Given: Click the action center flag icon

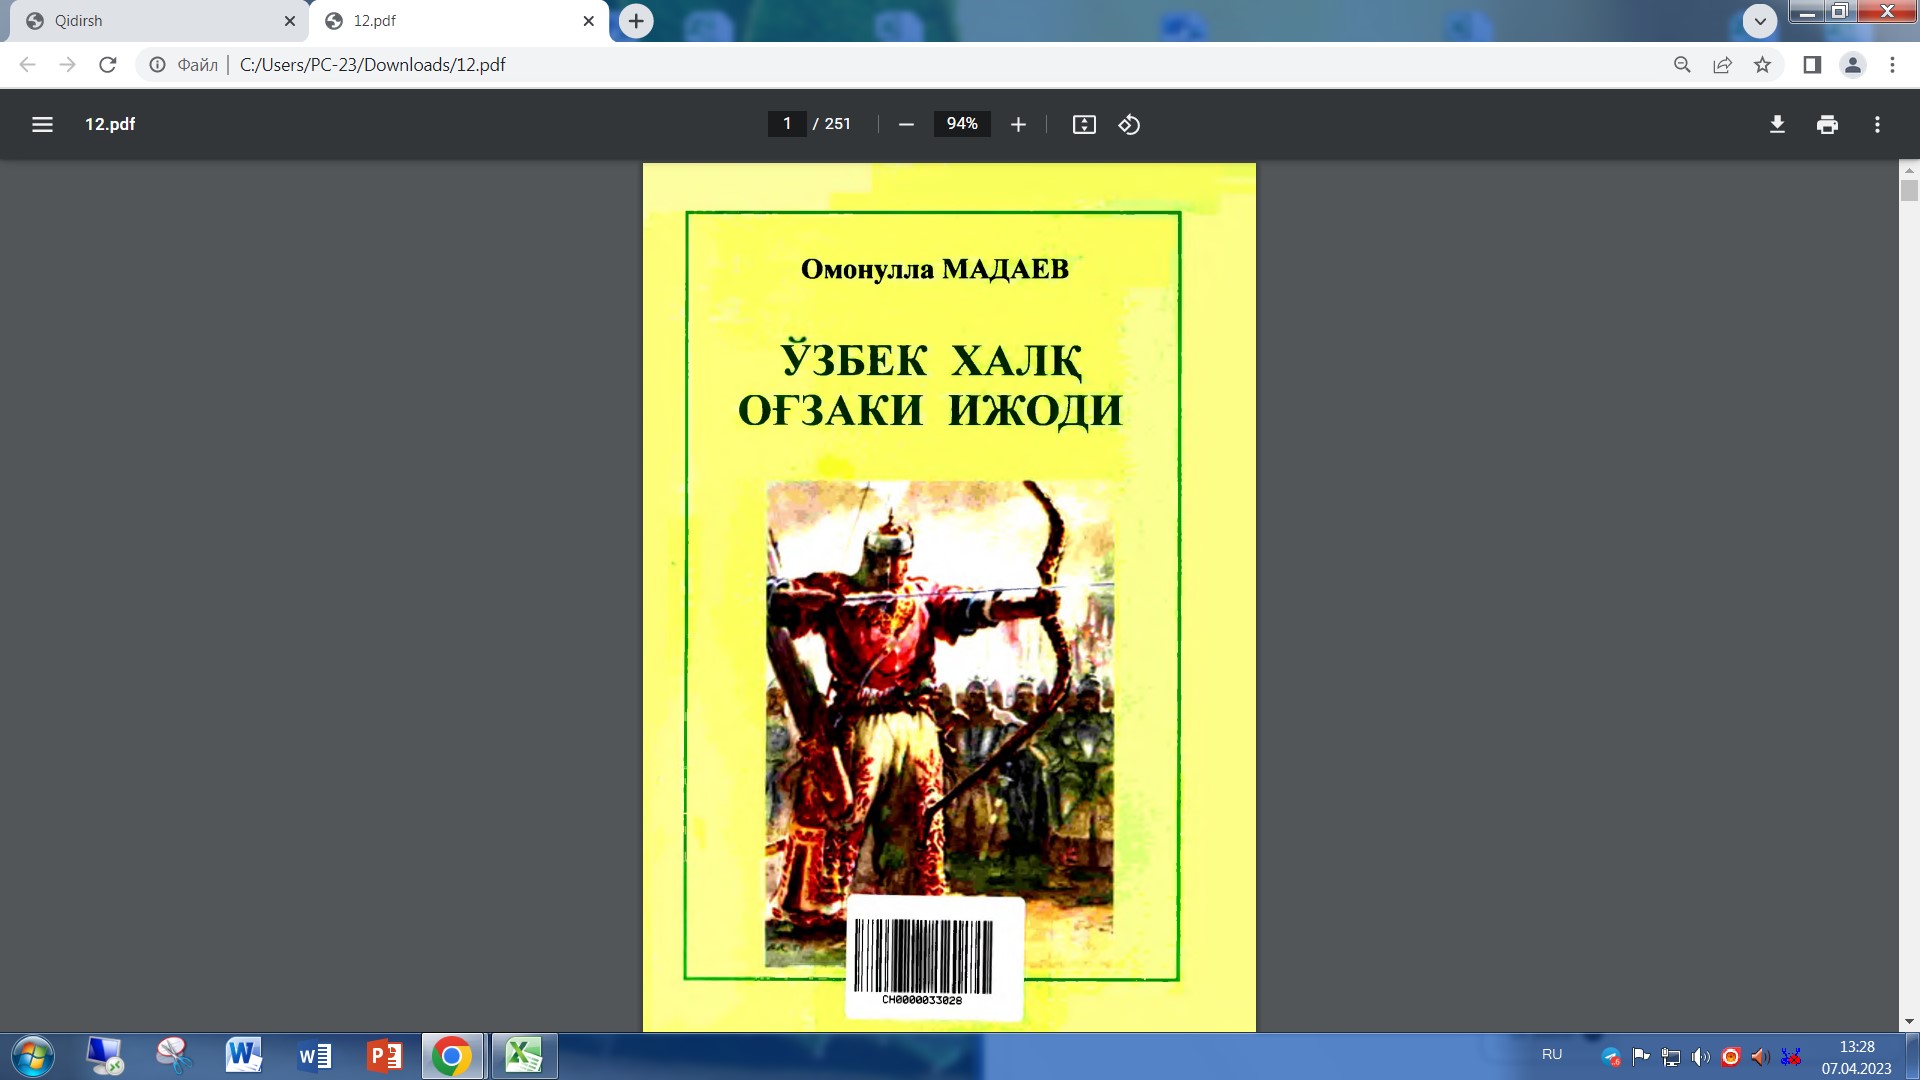Looking at the screenshot, I should 1641,1057.
